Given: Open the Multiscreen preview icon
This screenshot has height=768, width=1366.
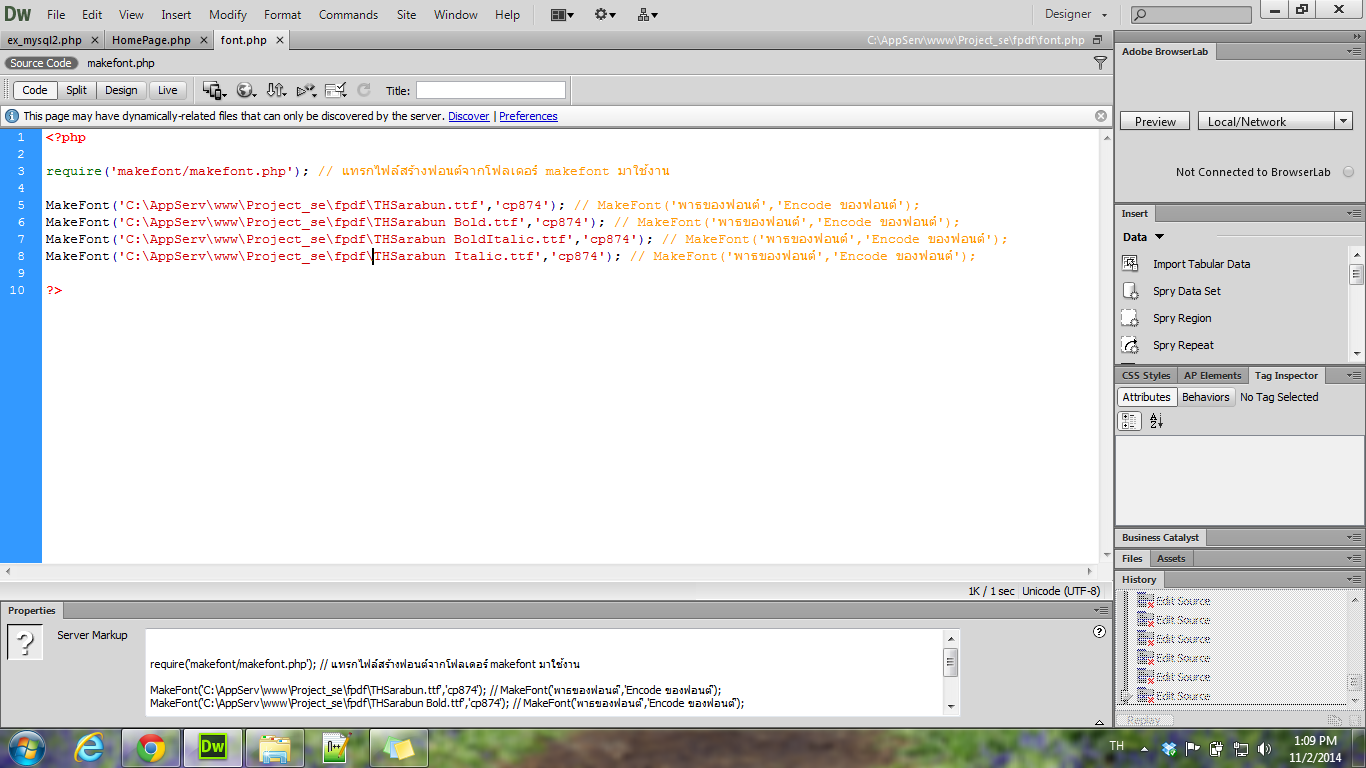Looking at the screenshot, I should coord(214,90).
